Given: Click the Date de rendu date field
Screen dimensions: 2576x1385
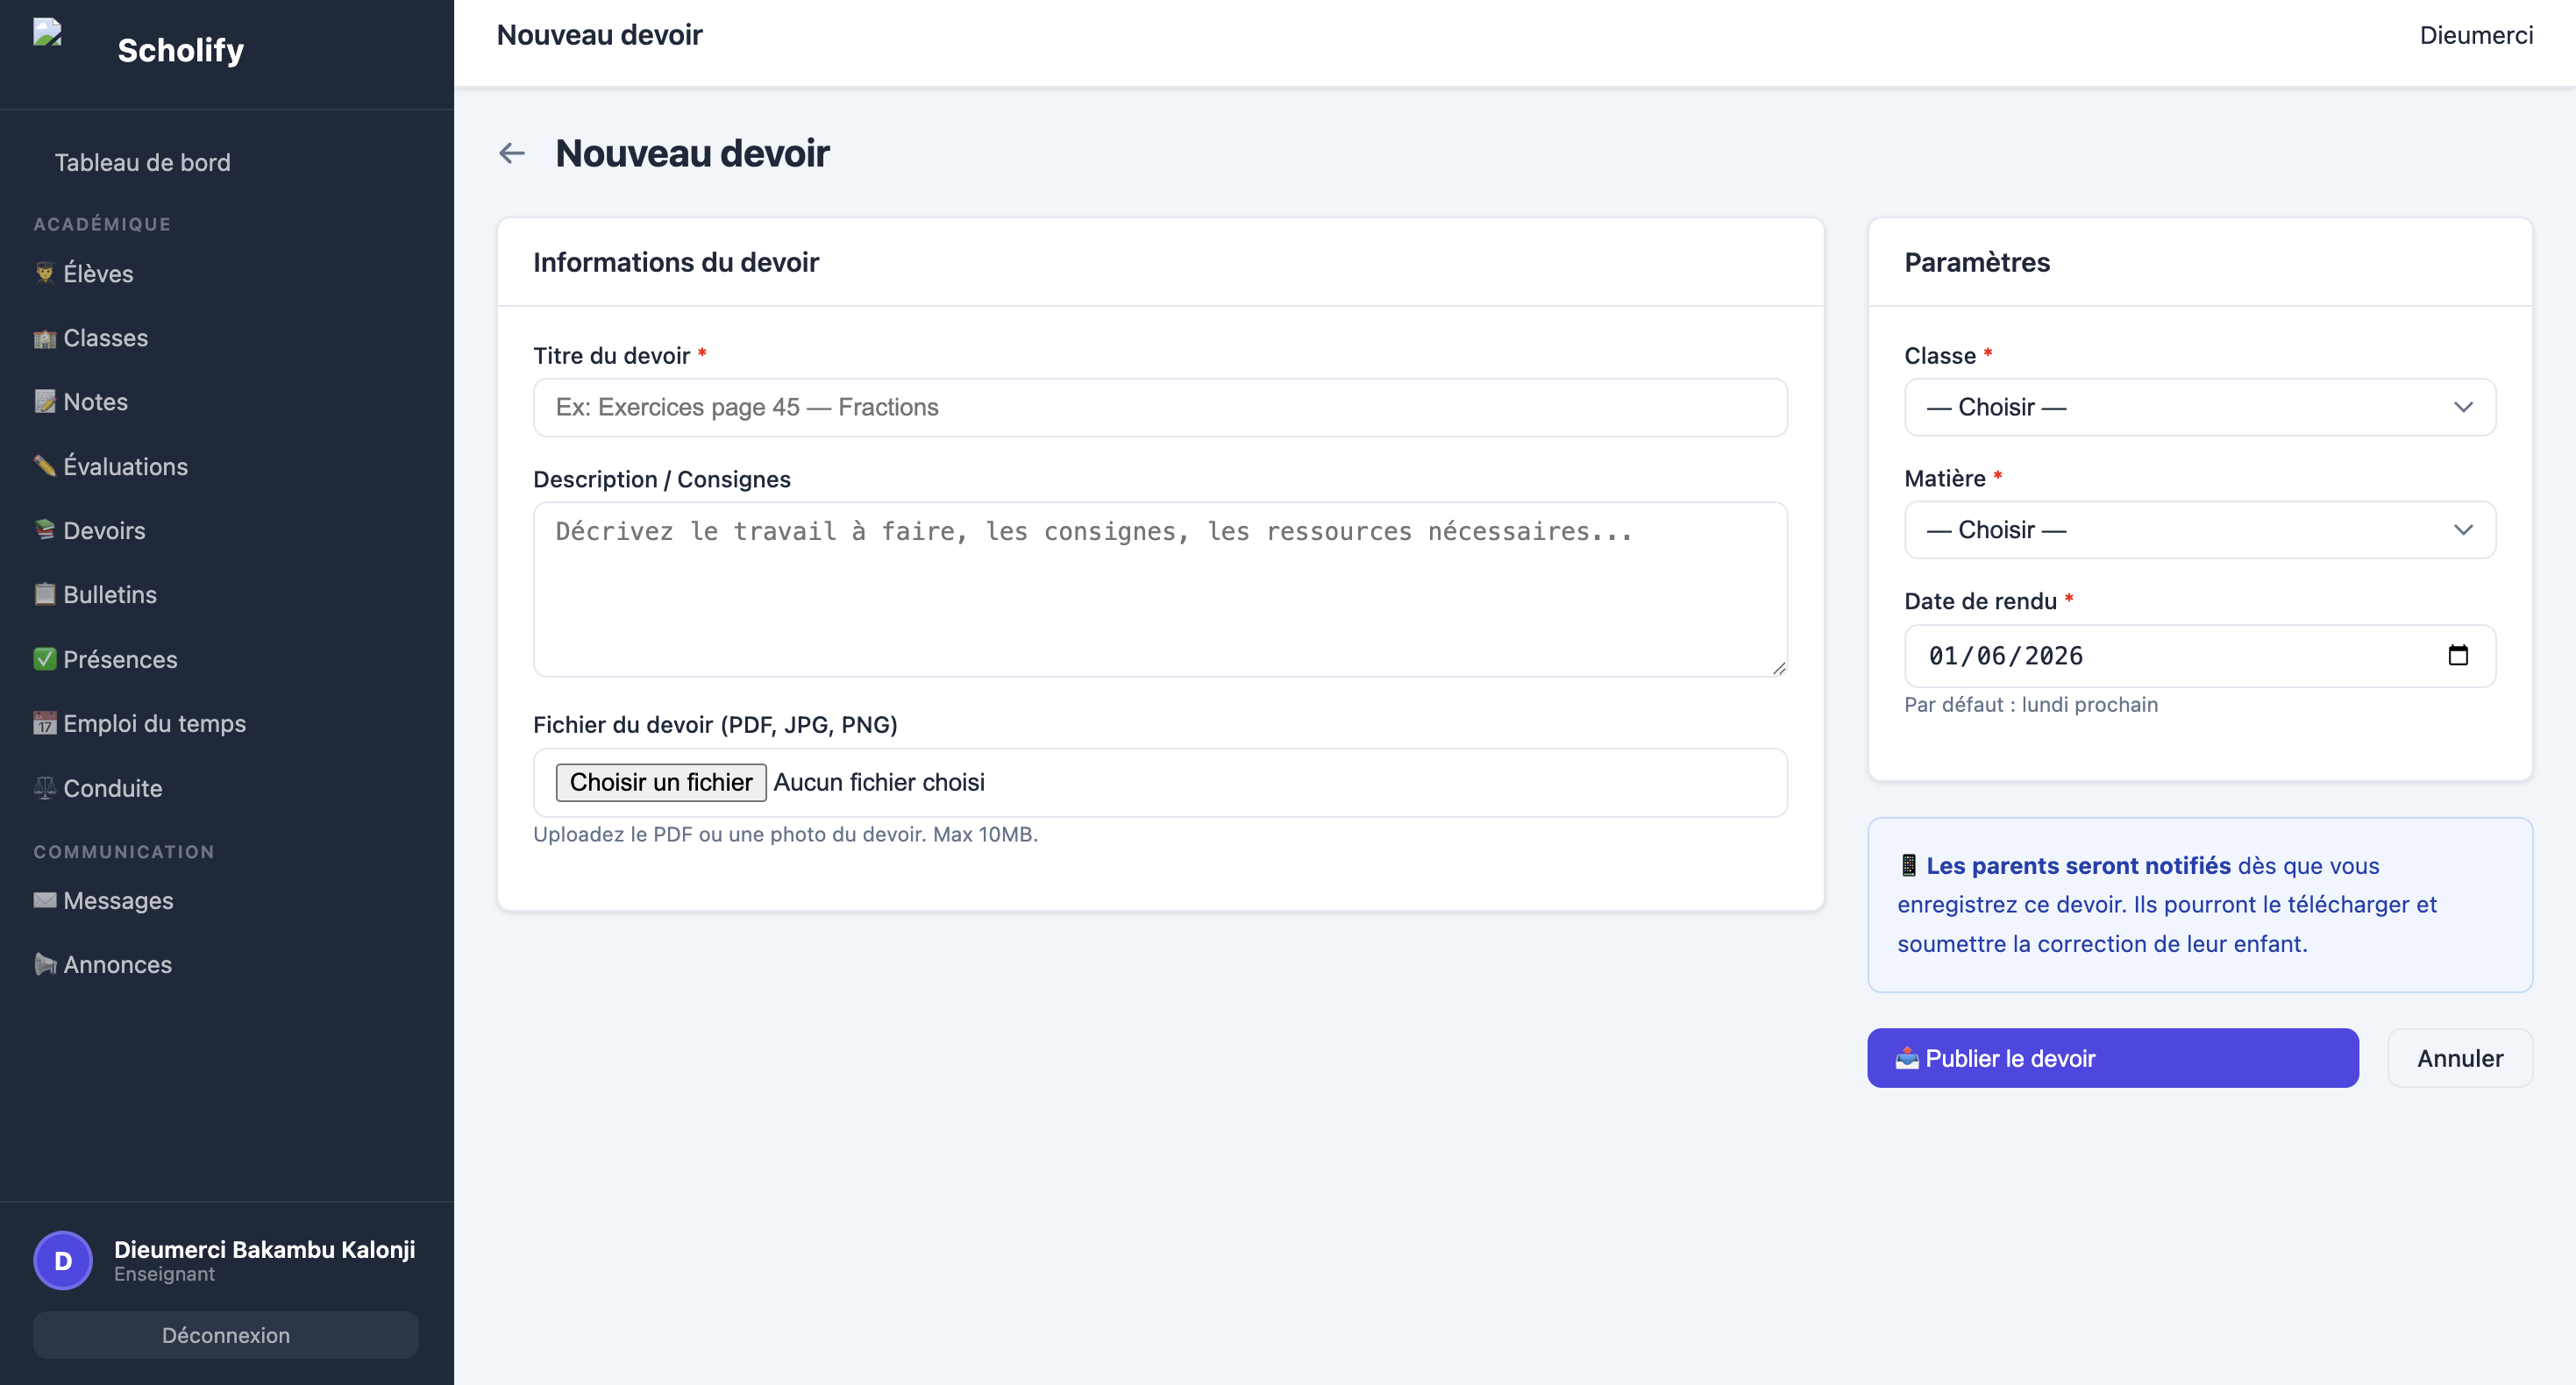Looking at the screenshot, I should 2199,656.
